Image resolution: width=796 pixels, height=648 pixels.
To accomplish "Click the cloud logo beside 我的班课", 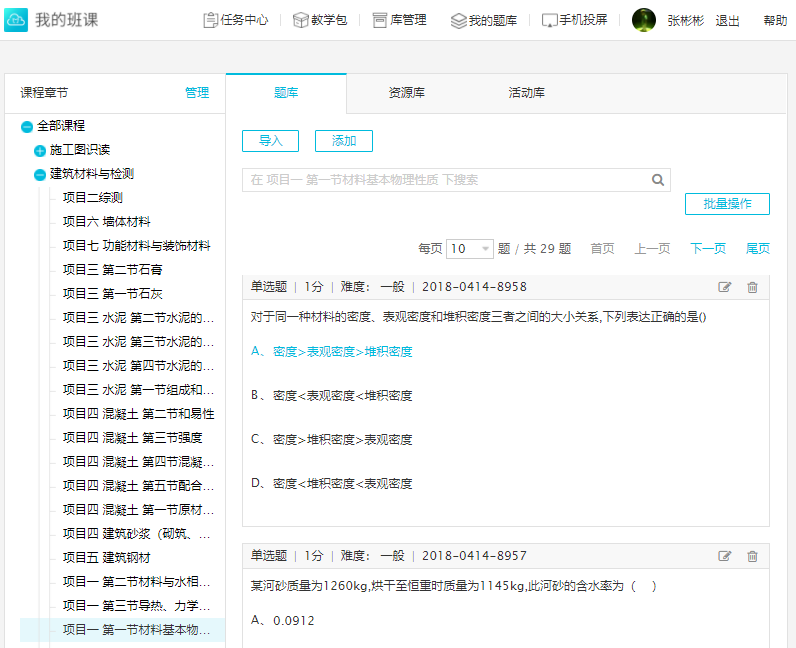I will (x=16, y=20).
